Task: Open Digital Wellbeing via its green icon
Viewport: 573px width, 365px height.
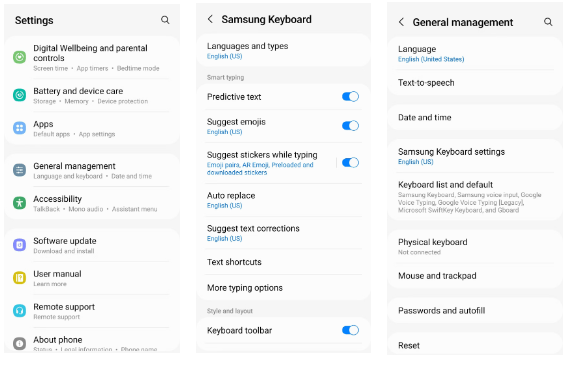Action: pyautogui.click(x=19, y=57)
